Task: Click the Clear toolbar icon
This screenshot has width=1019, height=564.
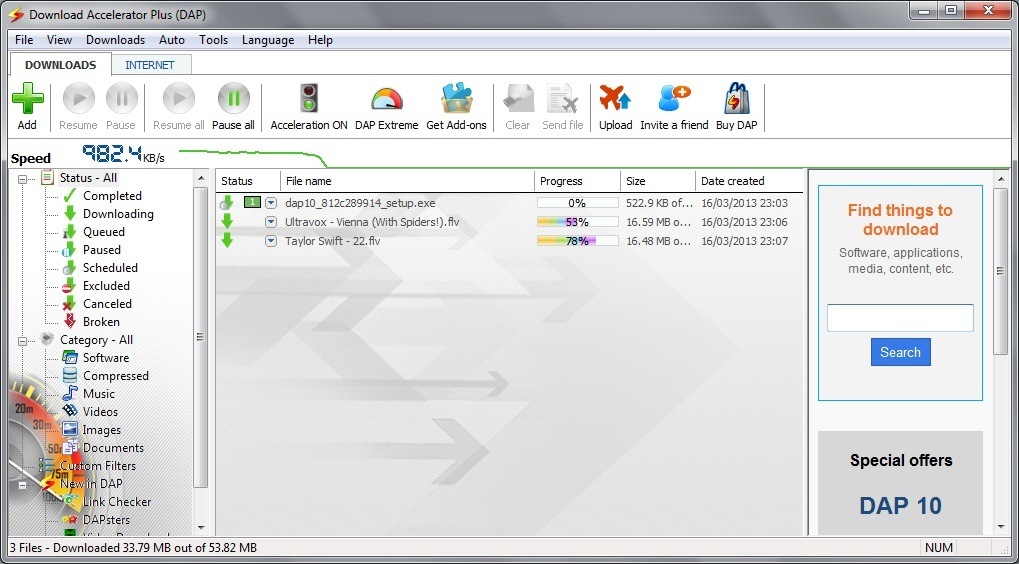Action: 519,99
